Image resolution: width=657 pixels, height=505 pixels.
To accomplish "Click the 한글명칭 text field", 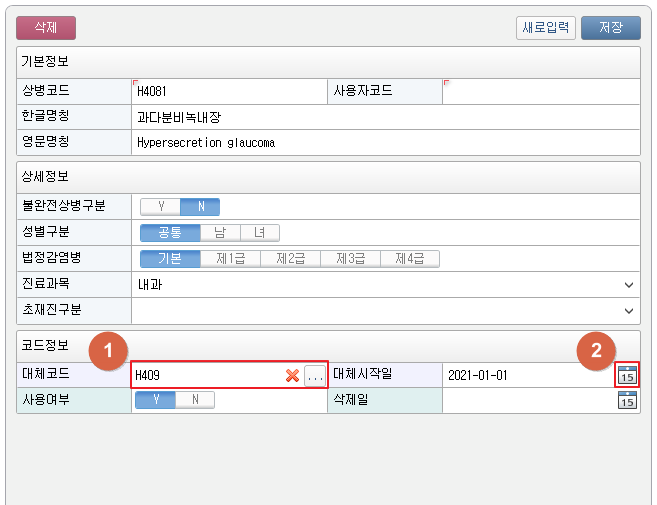I will [x=385, y=116].
